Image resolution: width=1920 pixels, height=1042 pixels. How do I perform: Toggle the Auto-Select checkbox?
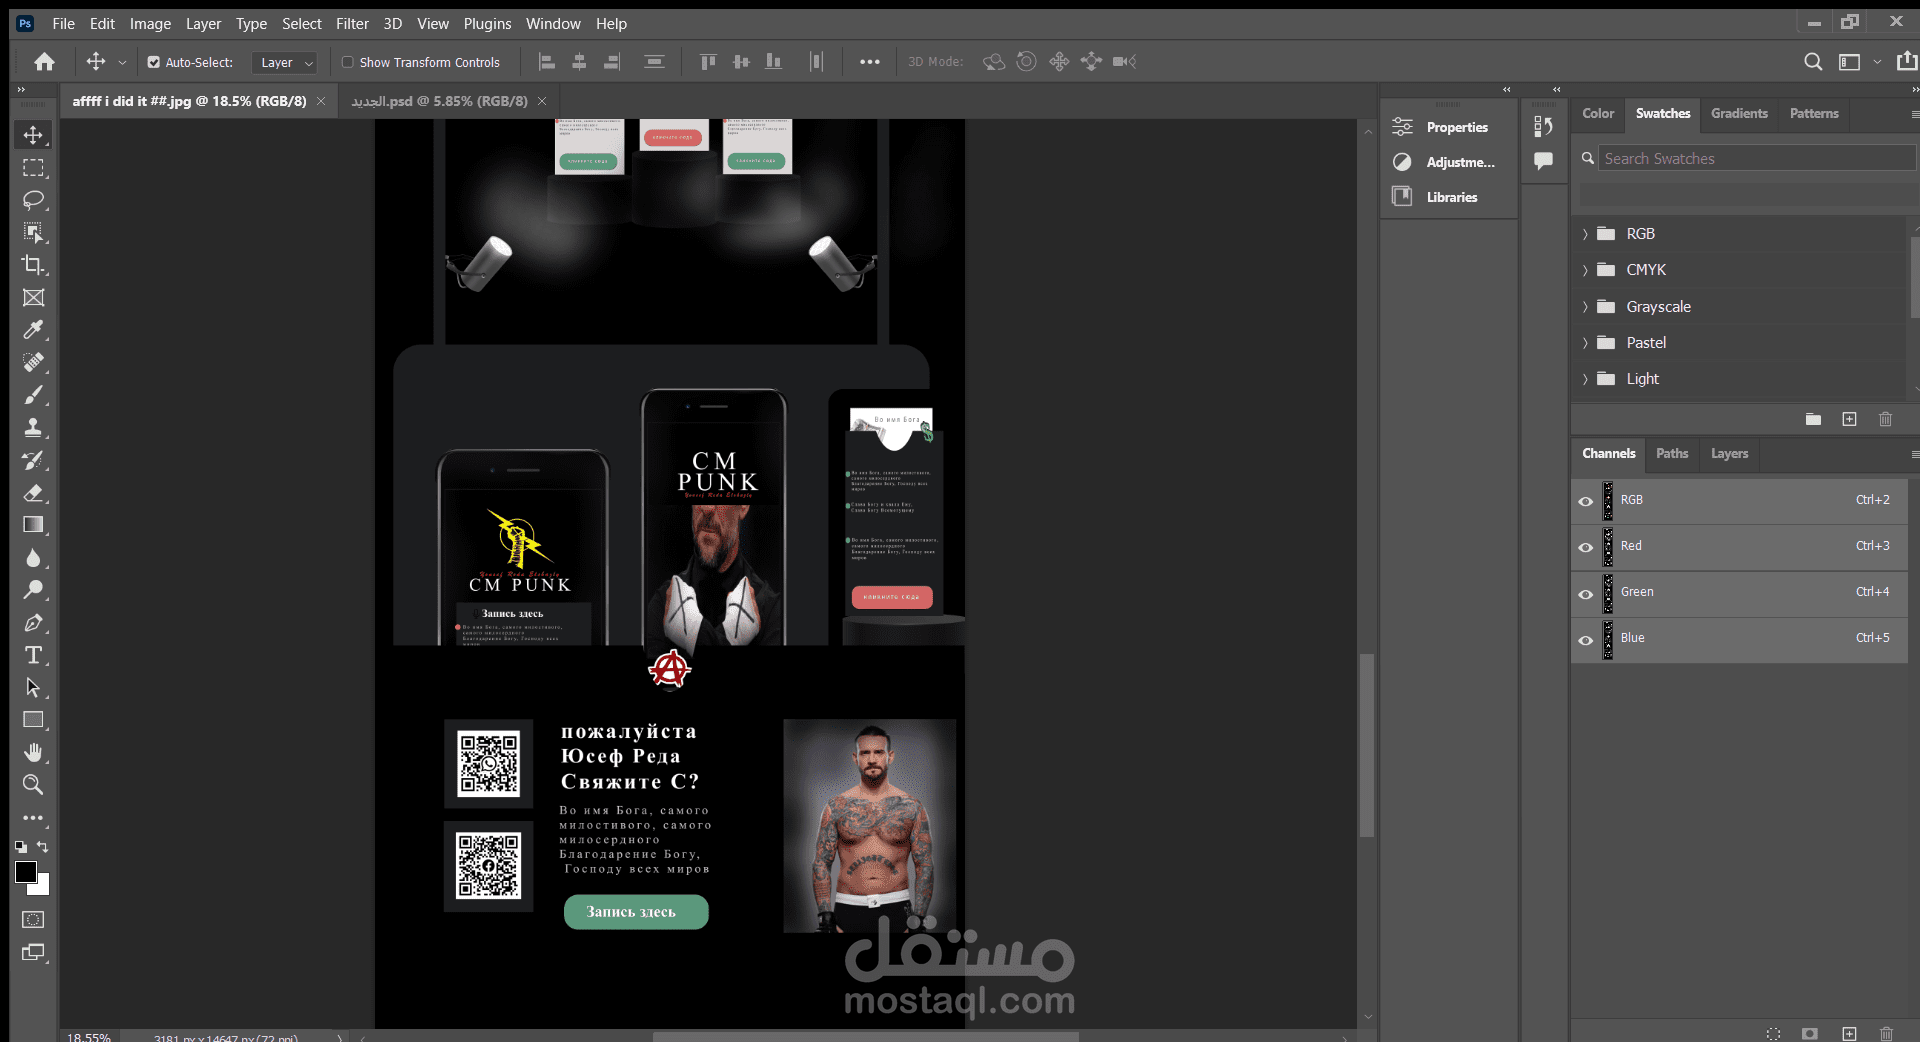click(154, 62)
